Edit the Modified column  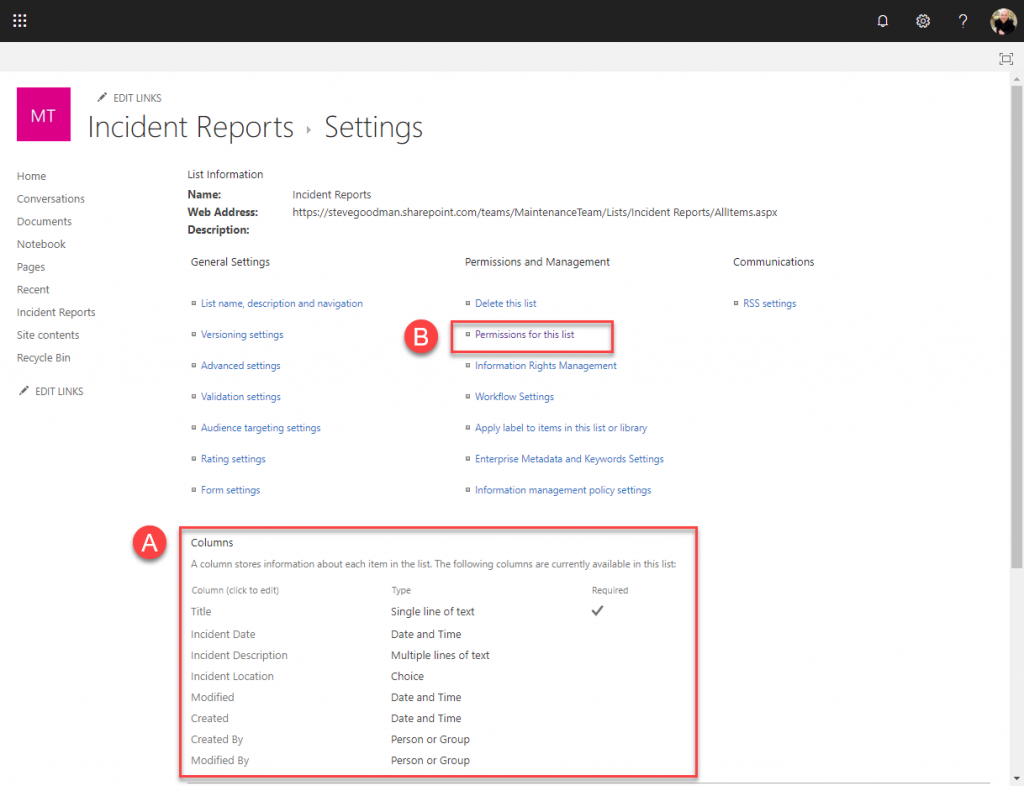coord(212,697)
